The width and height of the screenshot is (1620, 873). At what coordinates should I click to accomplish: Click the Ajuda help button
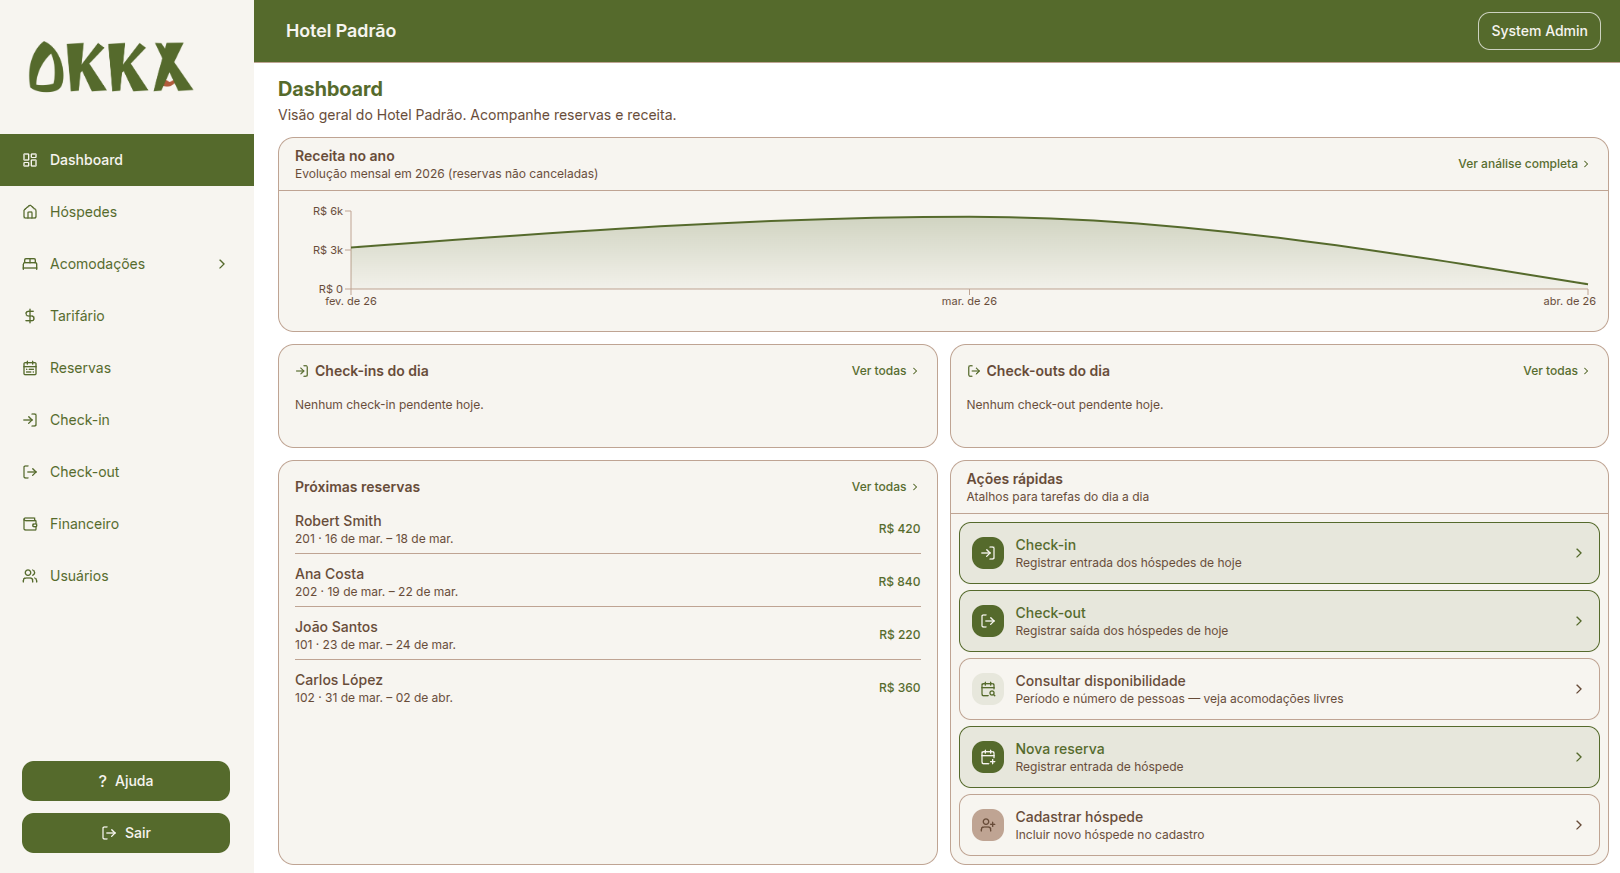[x=126, y=781]
